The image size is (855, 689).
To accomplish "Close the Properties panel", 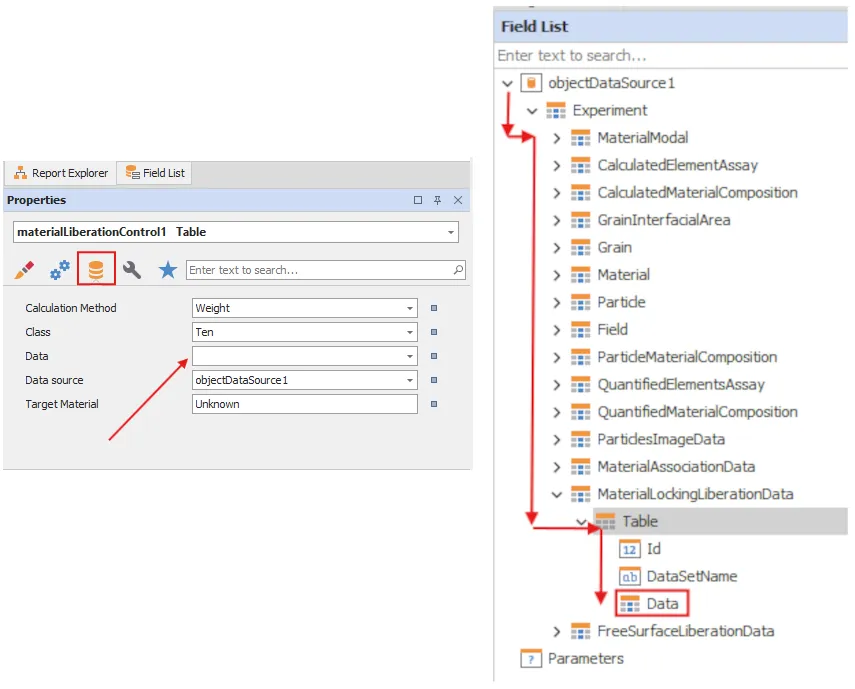I will point(458,200).
